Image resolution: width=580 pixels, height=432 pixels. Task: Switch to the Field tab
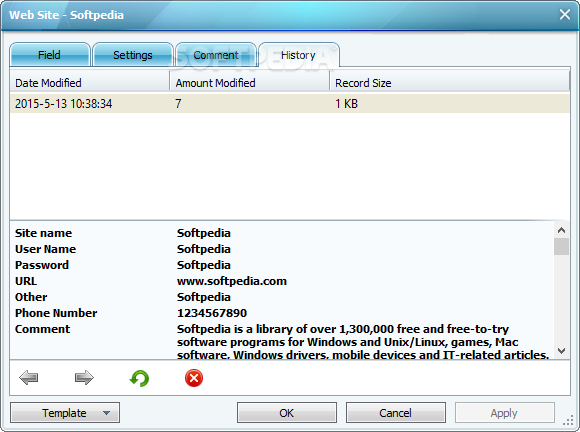click(50, 55)
